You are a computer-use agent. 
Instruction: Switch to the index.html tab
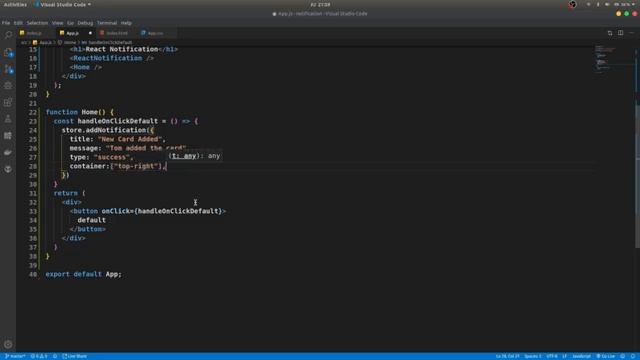pos(116,33)
